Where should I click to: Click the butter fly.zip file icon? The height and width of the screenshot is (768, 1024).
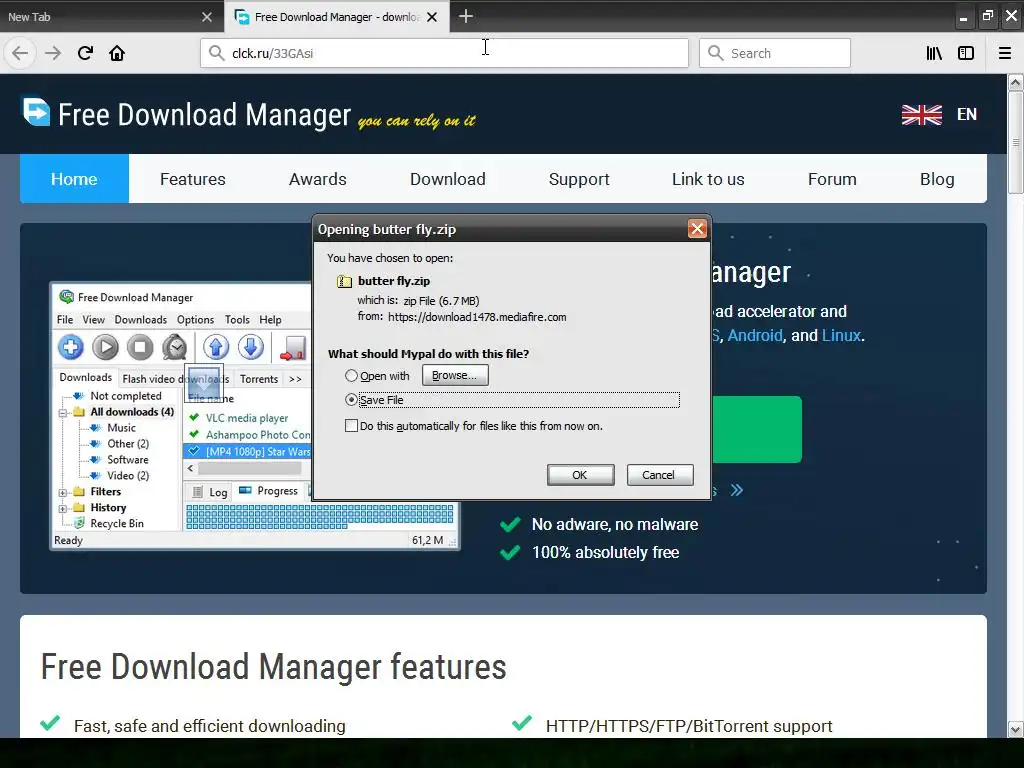pyautogui.click(x=344, y=281)
